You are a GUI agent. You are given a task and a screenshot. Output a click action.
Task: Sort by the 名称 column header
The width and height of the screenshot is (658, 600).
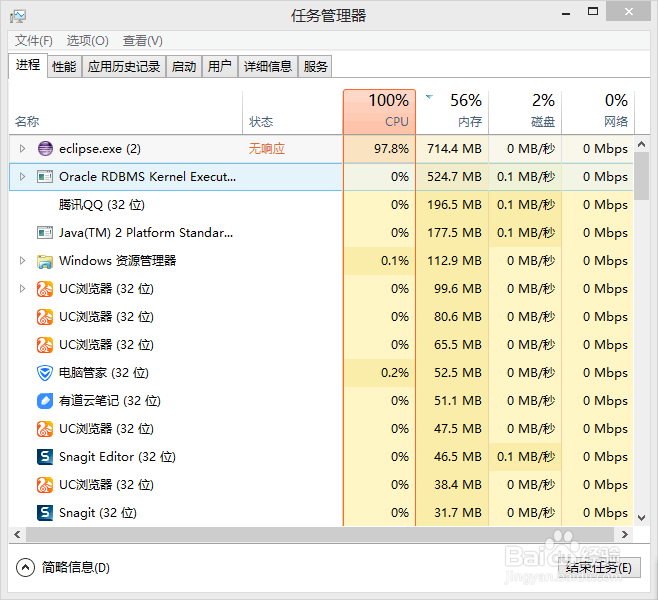coord(125,112)
